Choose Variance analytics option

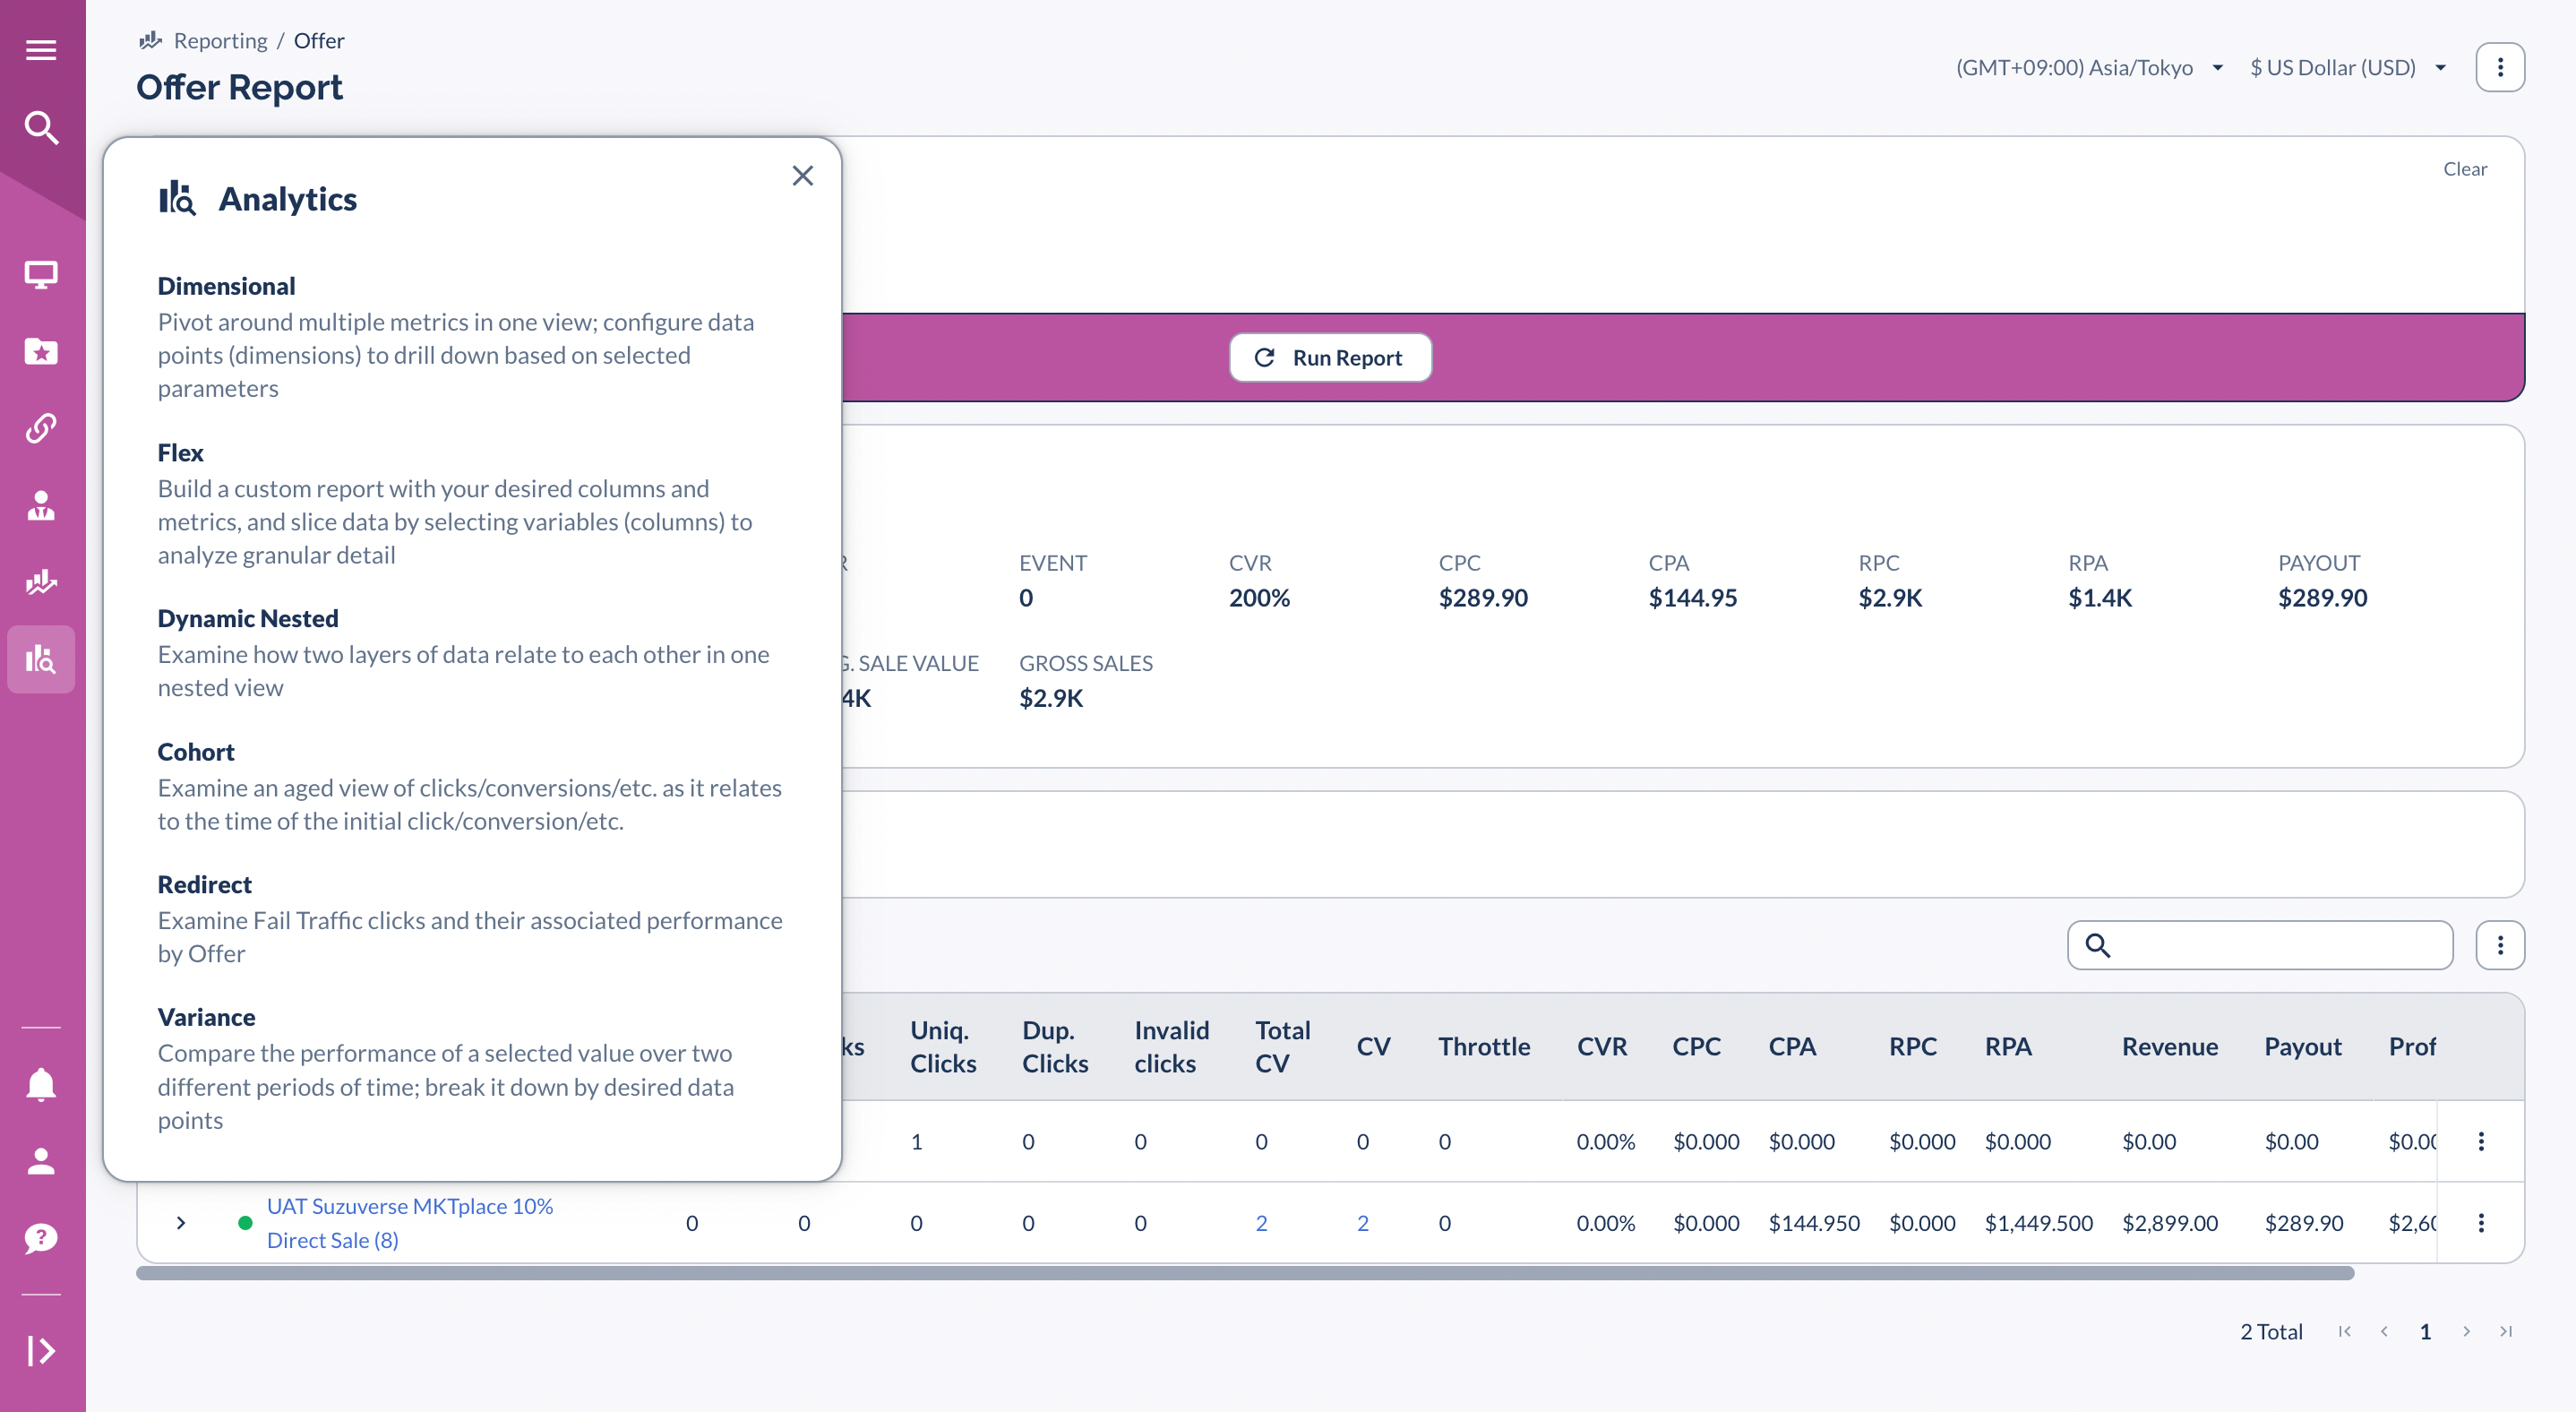pyautogui.click(x=206, y=1017)
